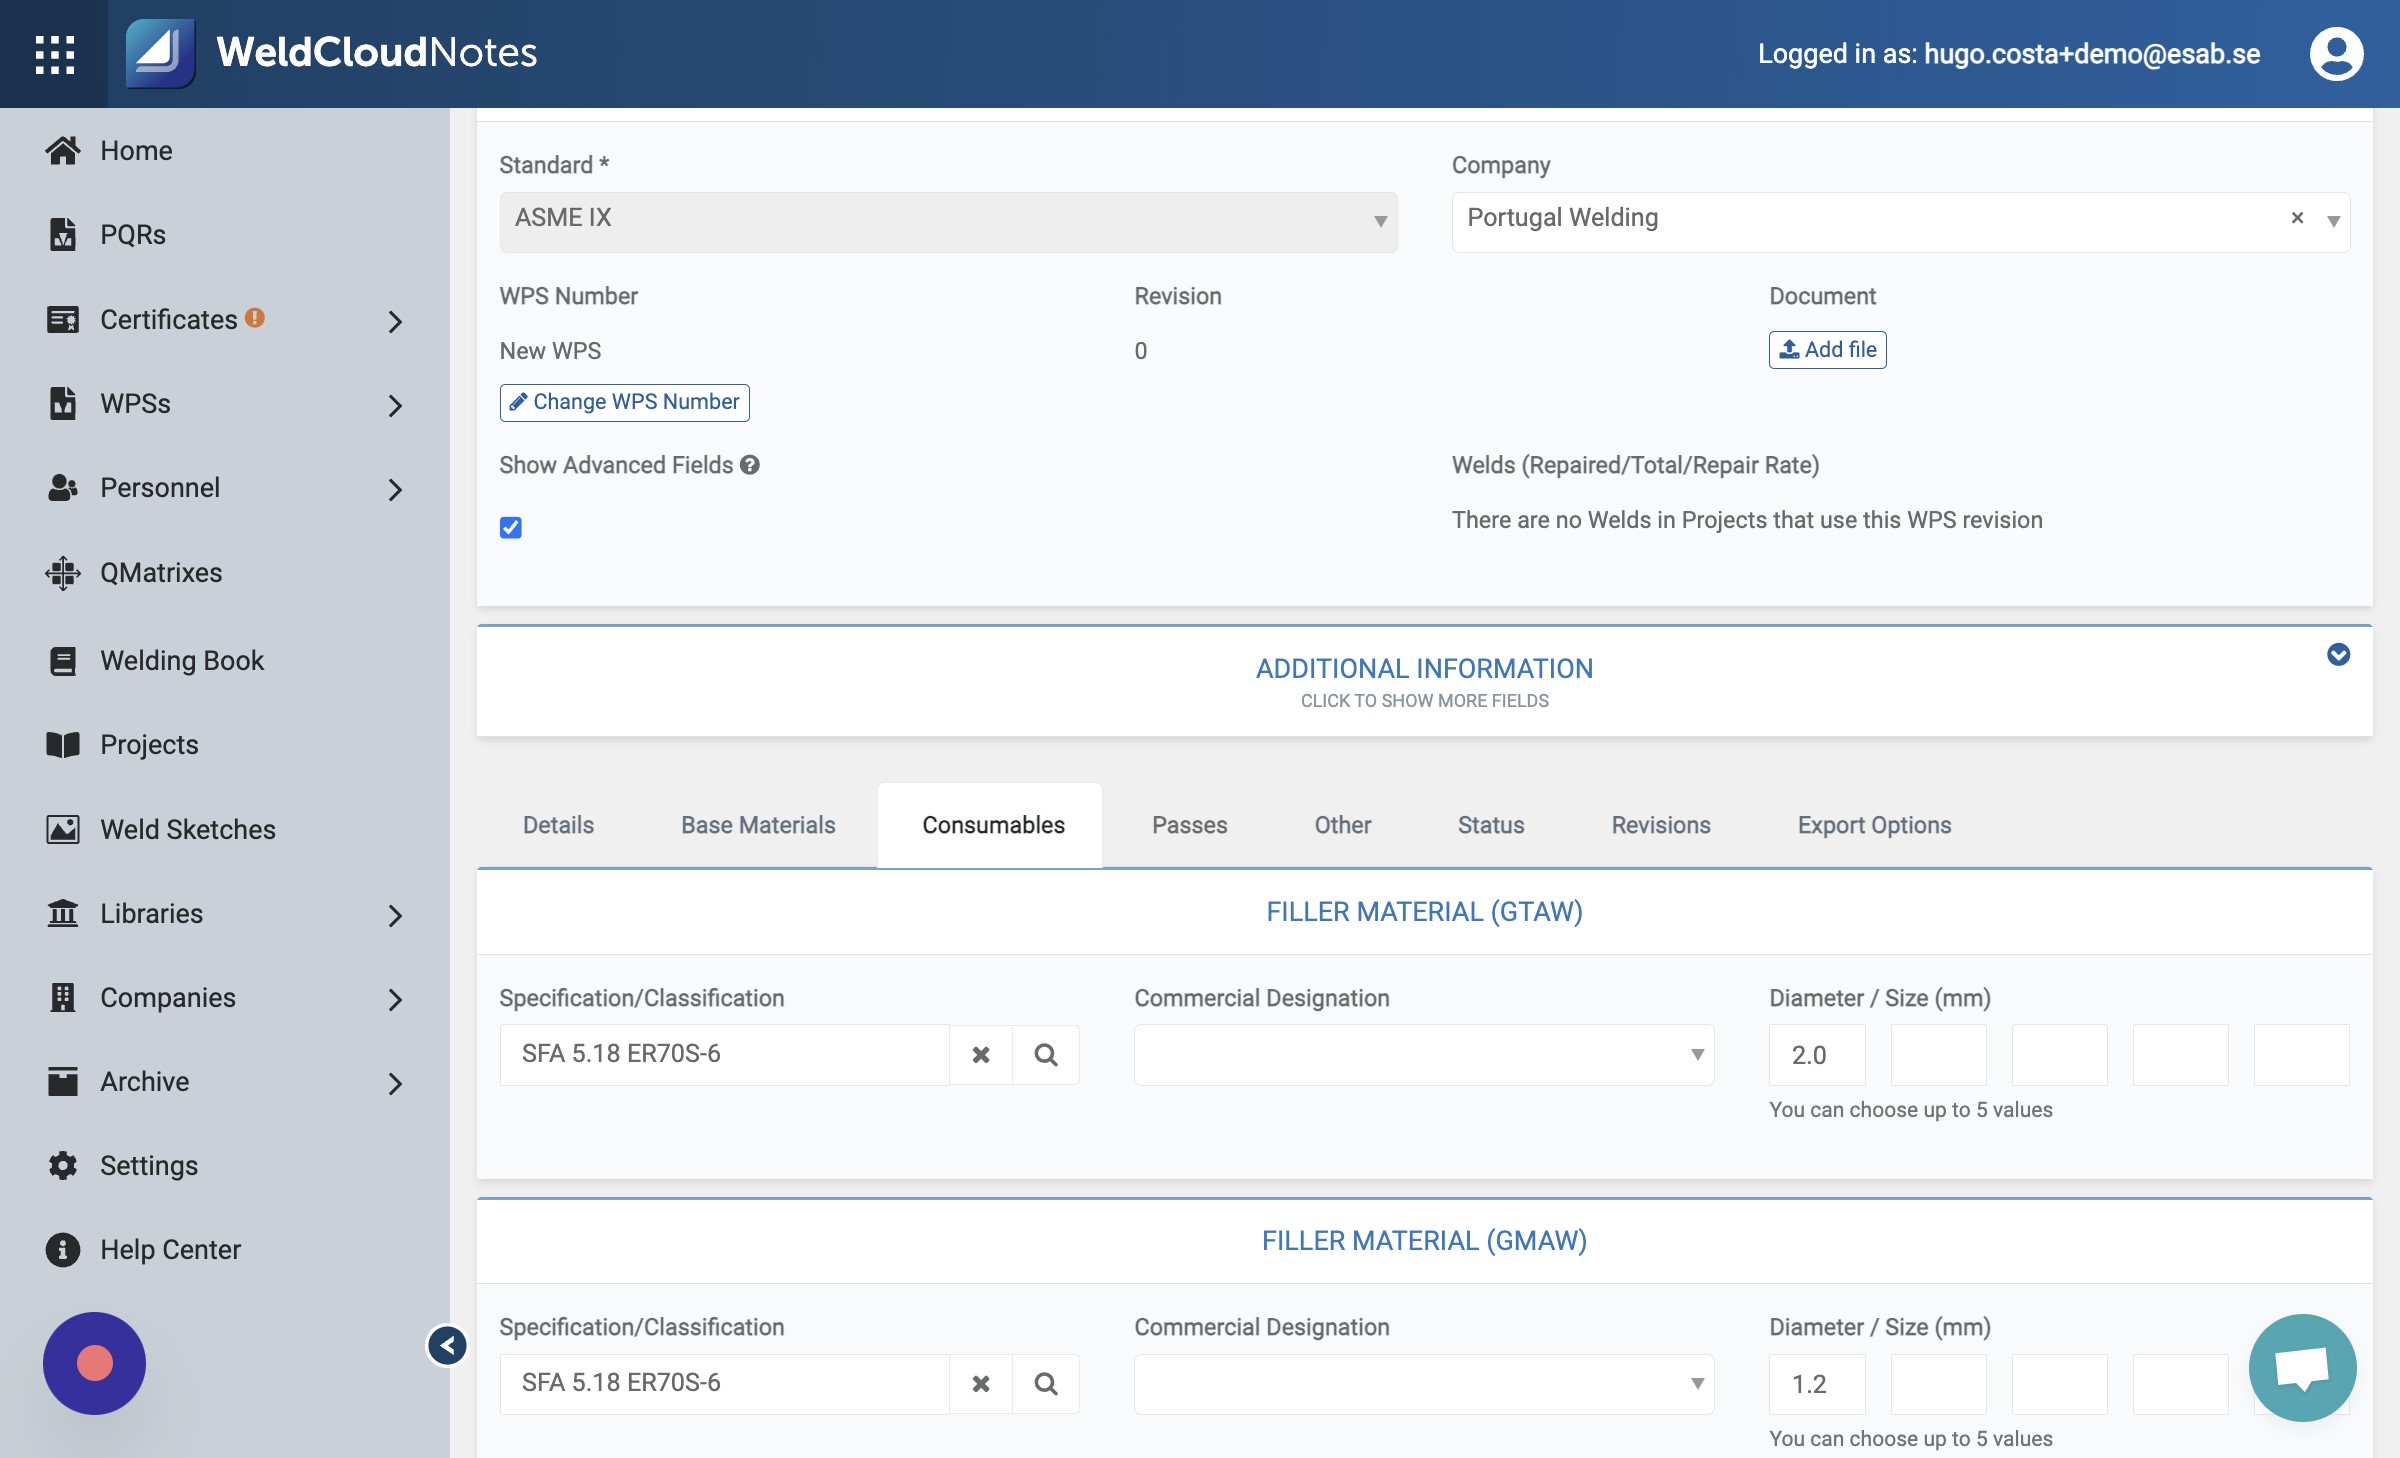Search GMAW specification with magnifier icon
Screen dimensions: 2400x1458
(1046, 1383)
